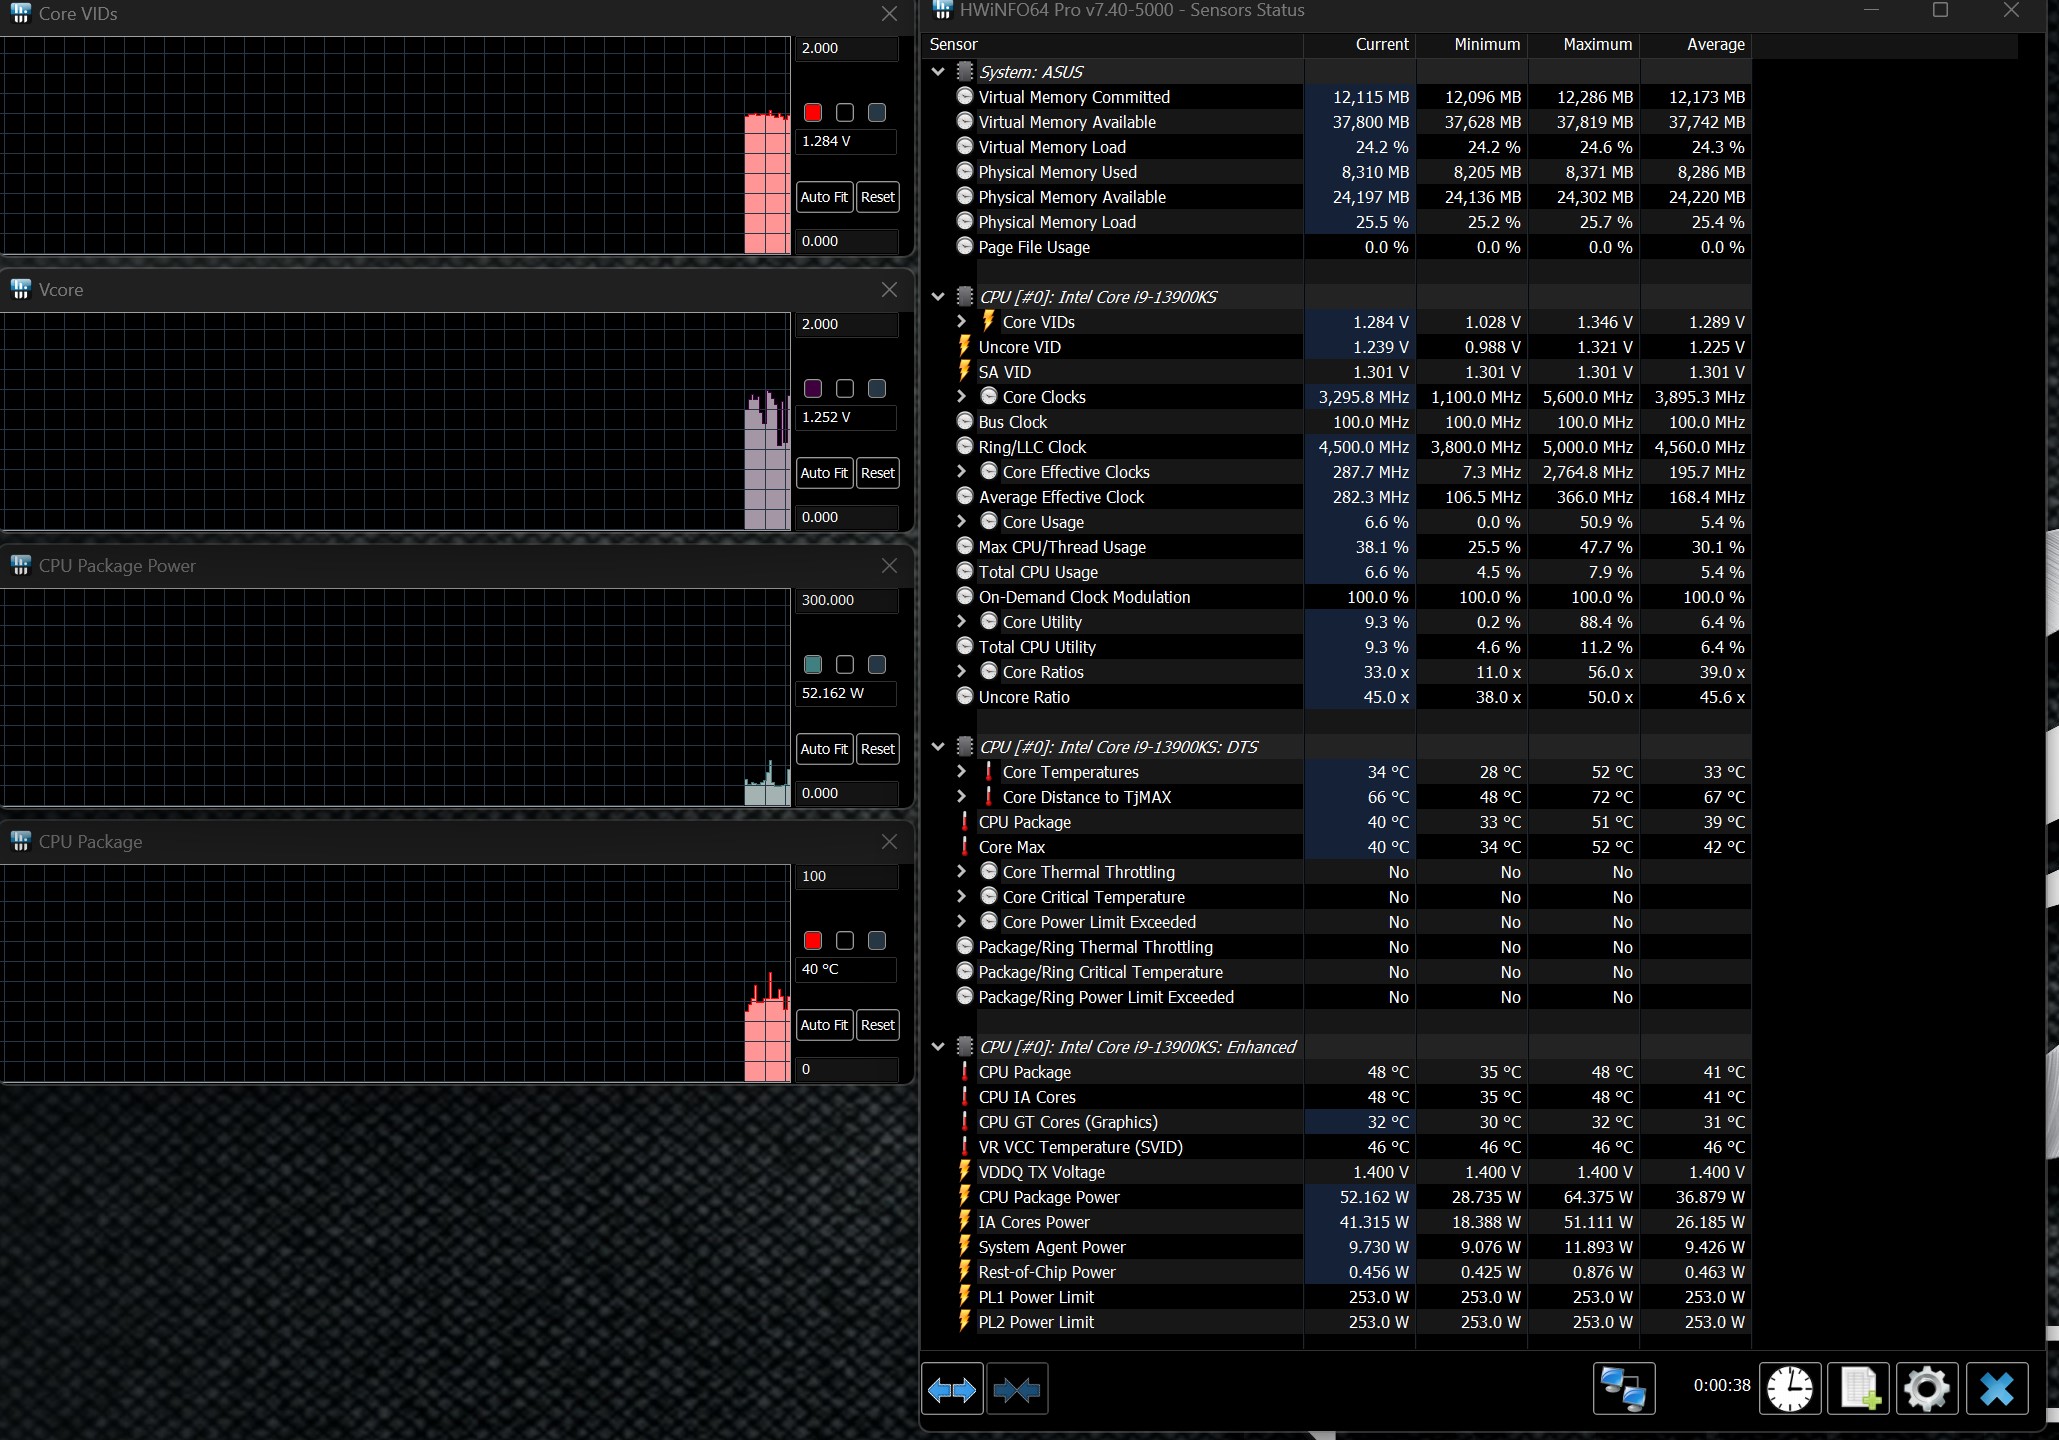Start logging with the sheet-plus icon
The image size is (2059, 1440).
(1859, 1389)
